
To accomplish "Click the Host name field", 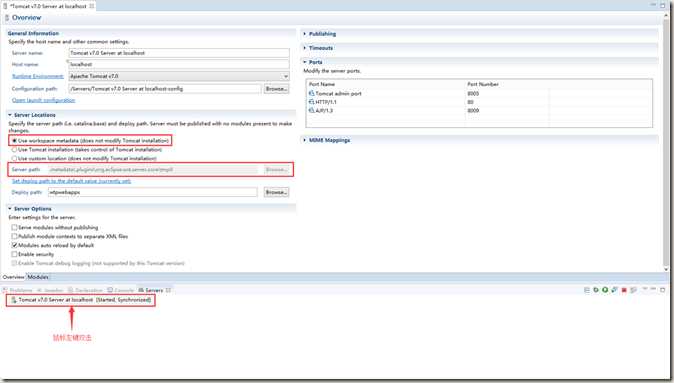I will pos(179,64).
